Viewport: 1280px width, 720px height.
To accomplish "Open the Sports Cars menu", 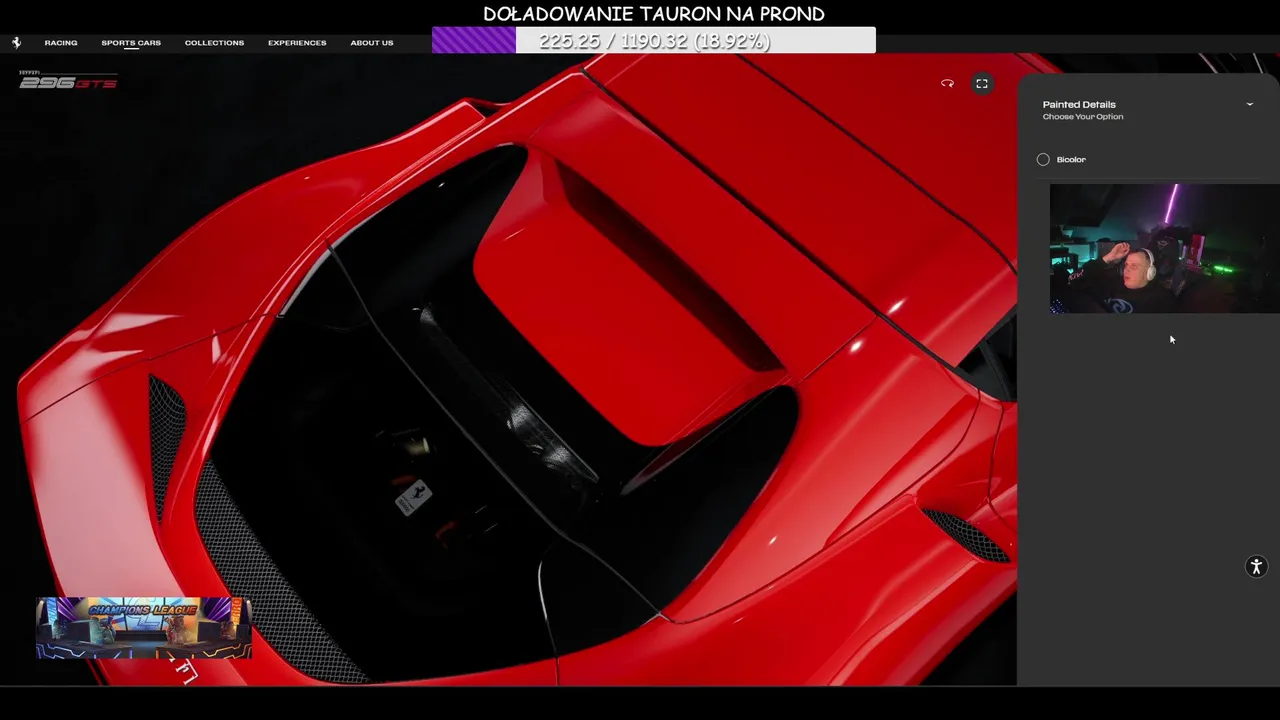I will 131,43.
